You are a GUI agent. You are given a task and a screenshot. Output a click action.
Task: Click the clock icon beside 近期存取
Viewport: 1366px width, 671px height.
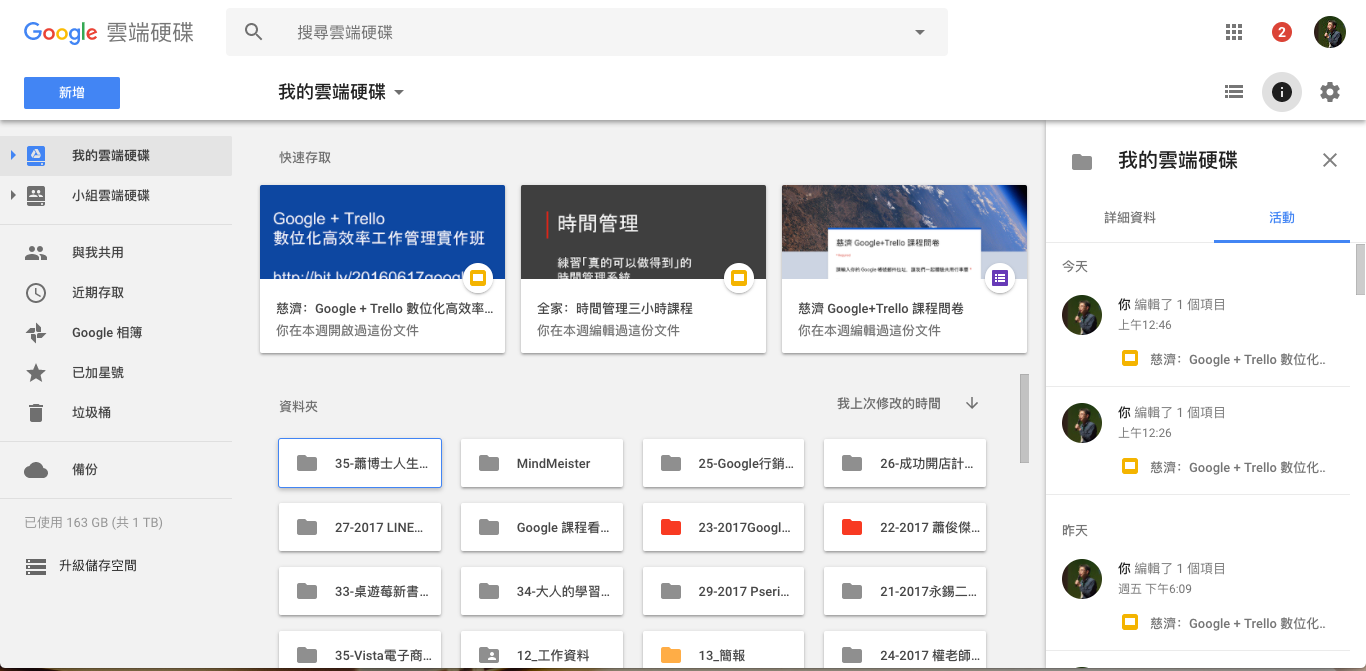pyautogui.click(x=36, y=293)
